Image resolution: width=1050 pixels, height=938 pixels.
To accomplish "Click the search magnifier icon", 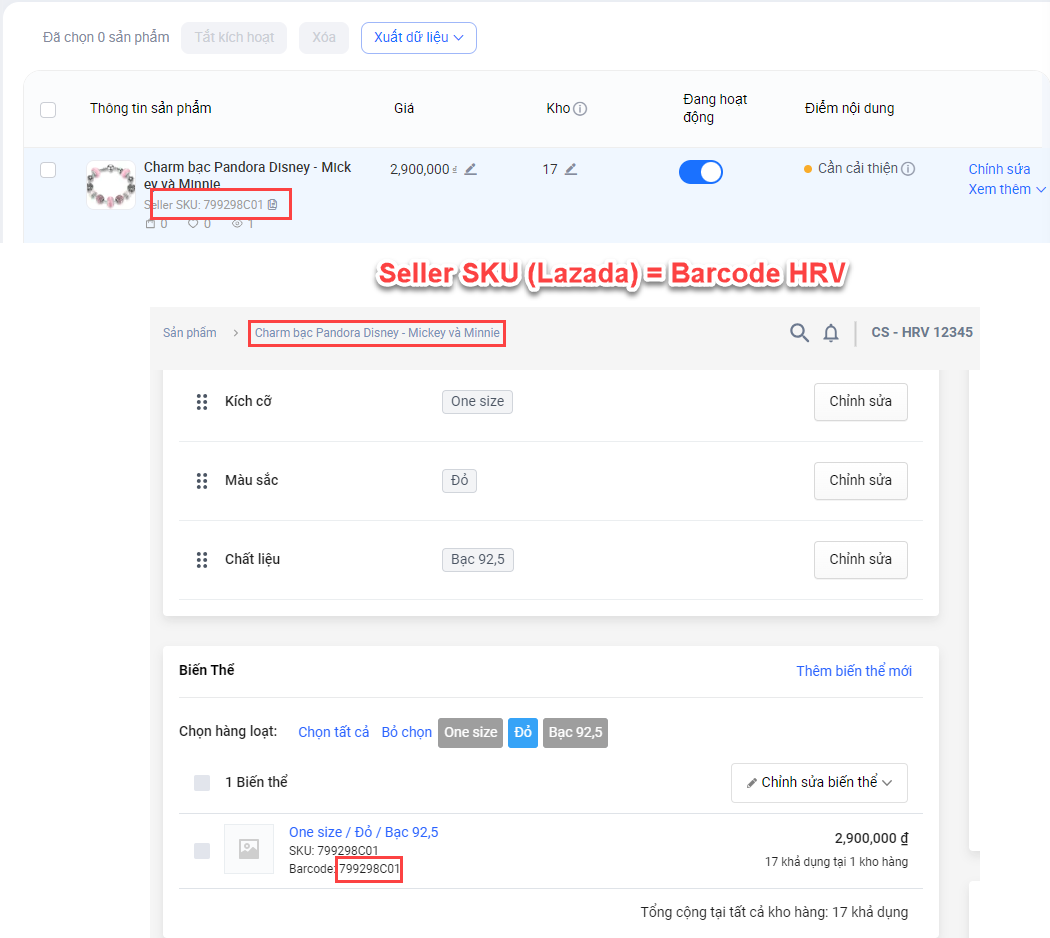I will pyautogui.click(x=799, y=333).
